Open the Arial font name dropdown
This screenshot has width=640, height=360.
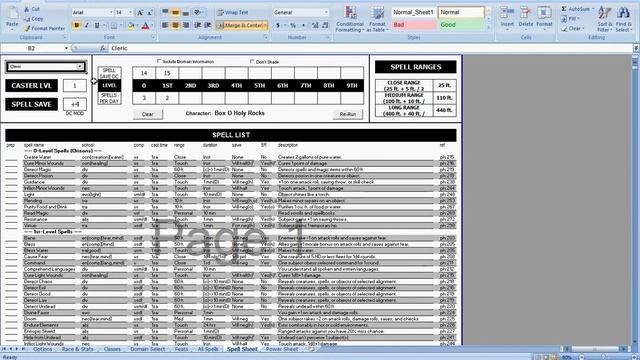point(111,13)
